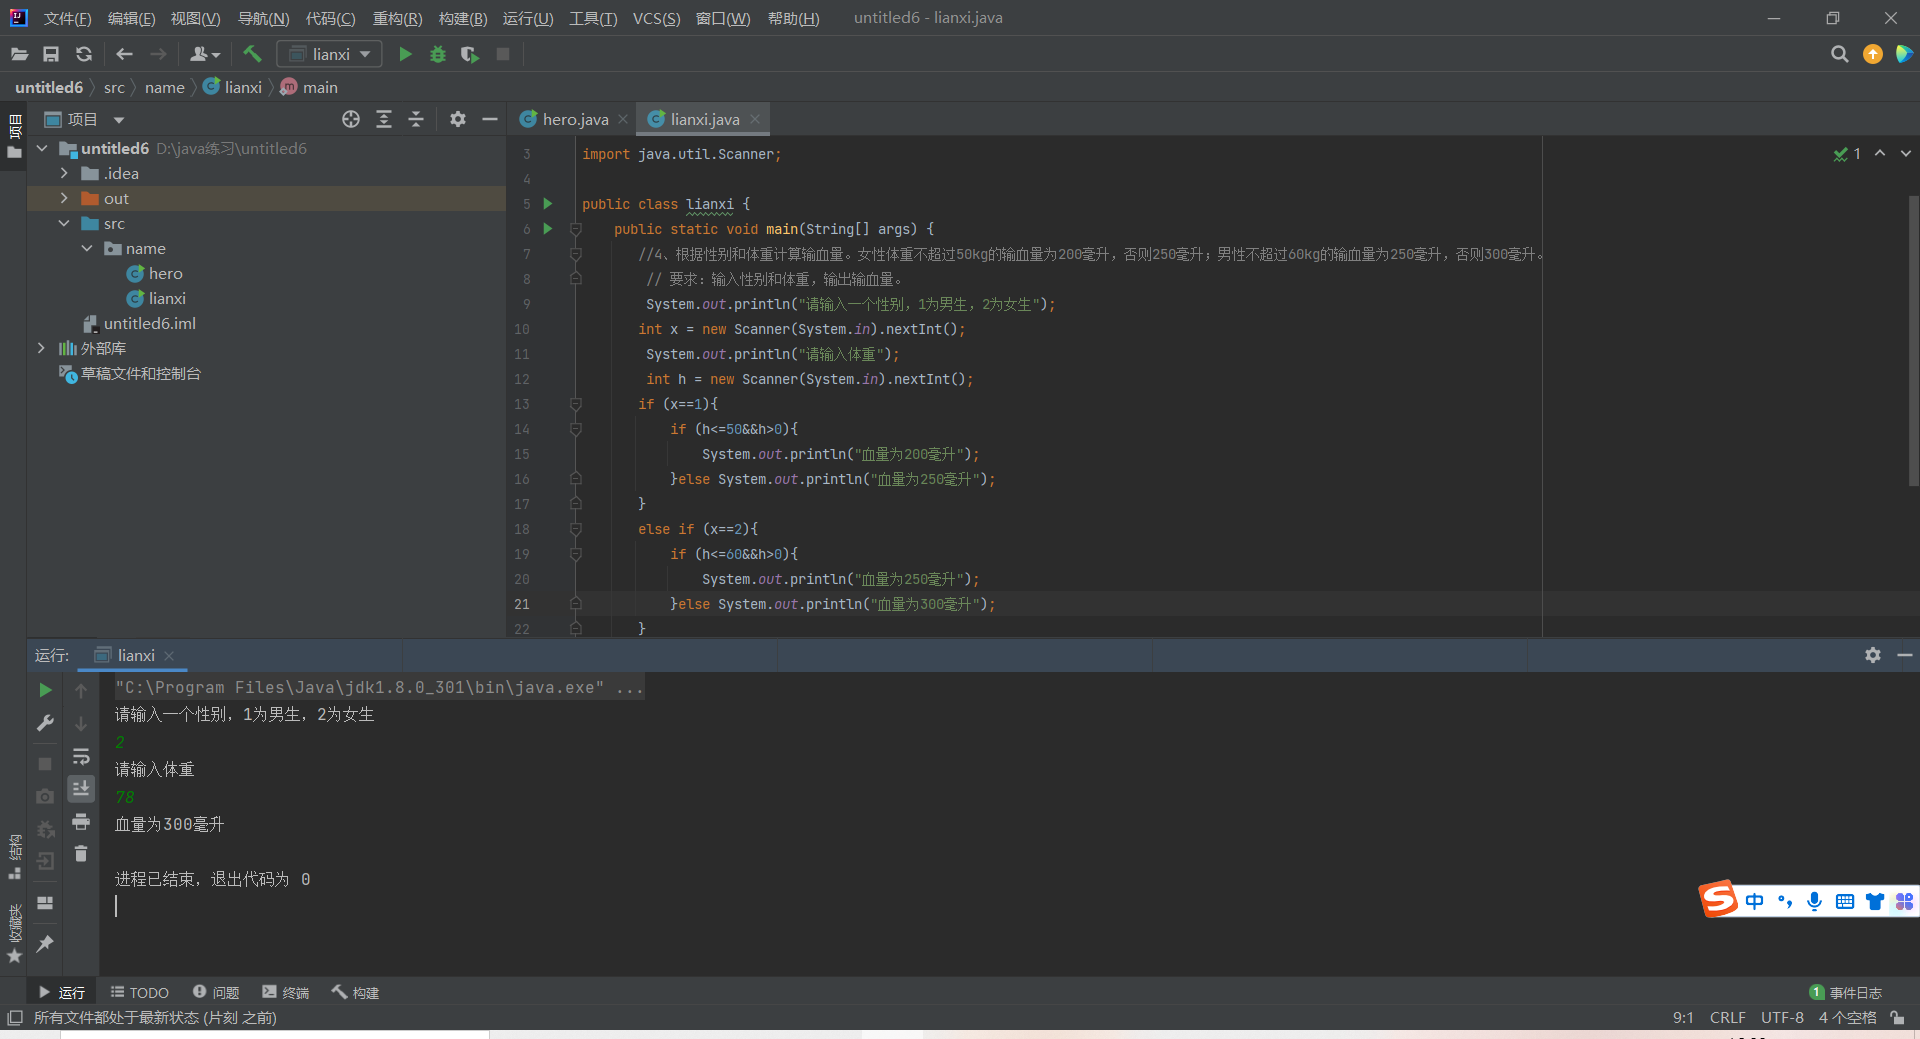1920x1039 pixels.
Task: Click the green Run button in toolbar
Action: click(405, 54)
